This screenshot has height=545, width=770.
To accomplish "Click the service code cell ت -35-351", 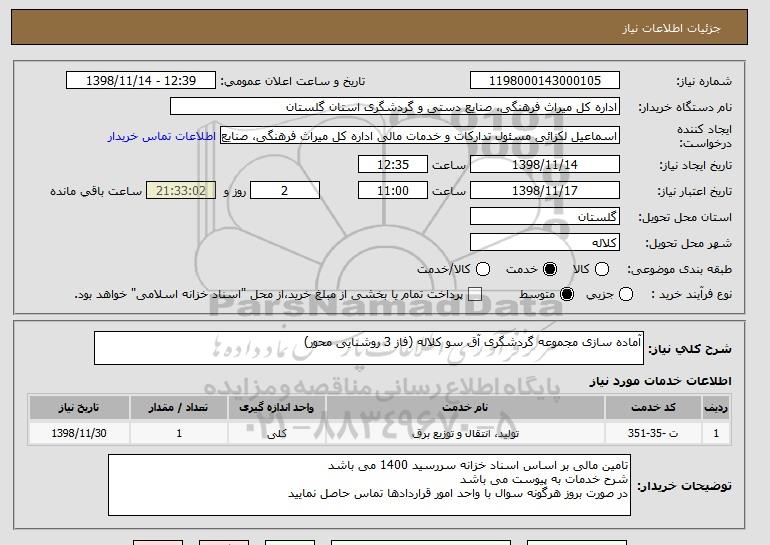I will click(x=653, y=434).
